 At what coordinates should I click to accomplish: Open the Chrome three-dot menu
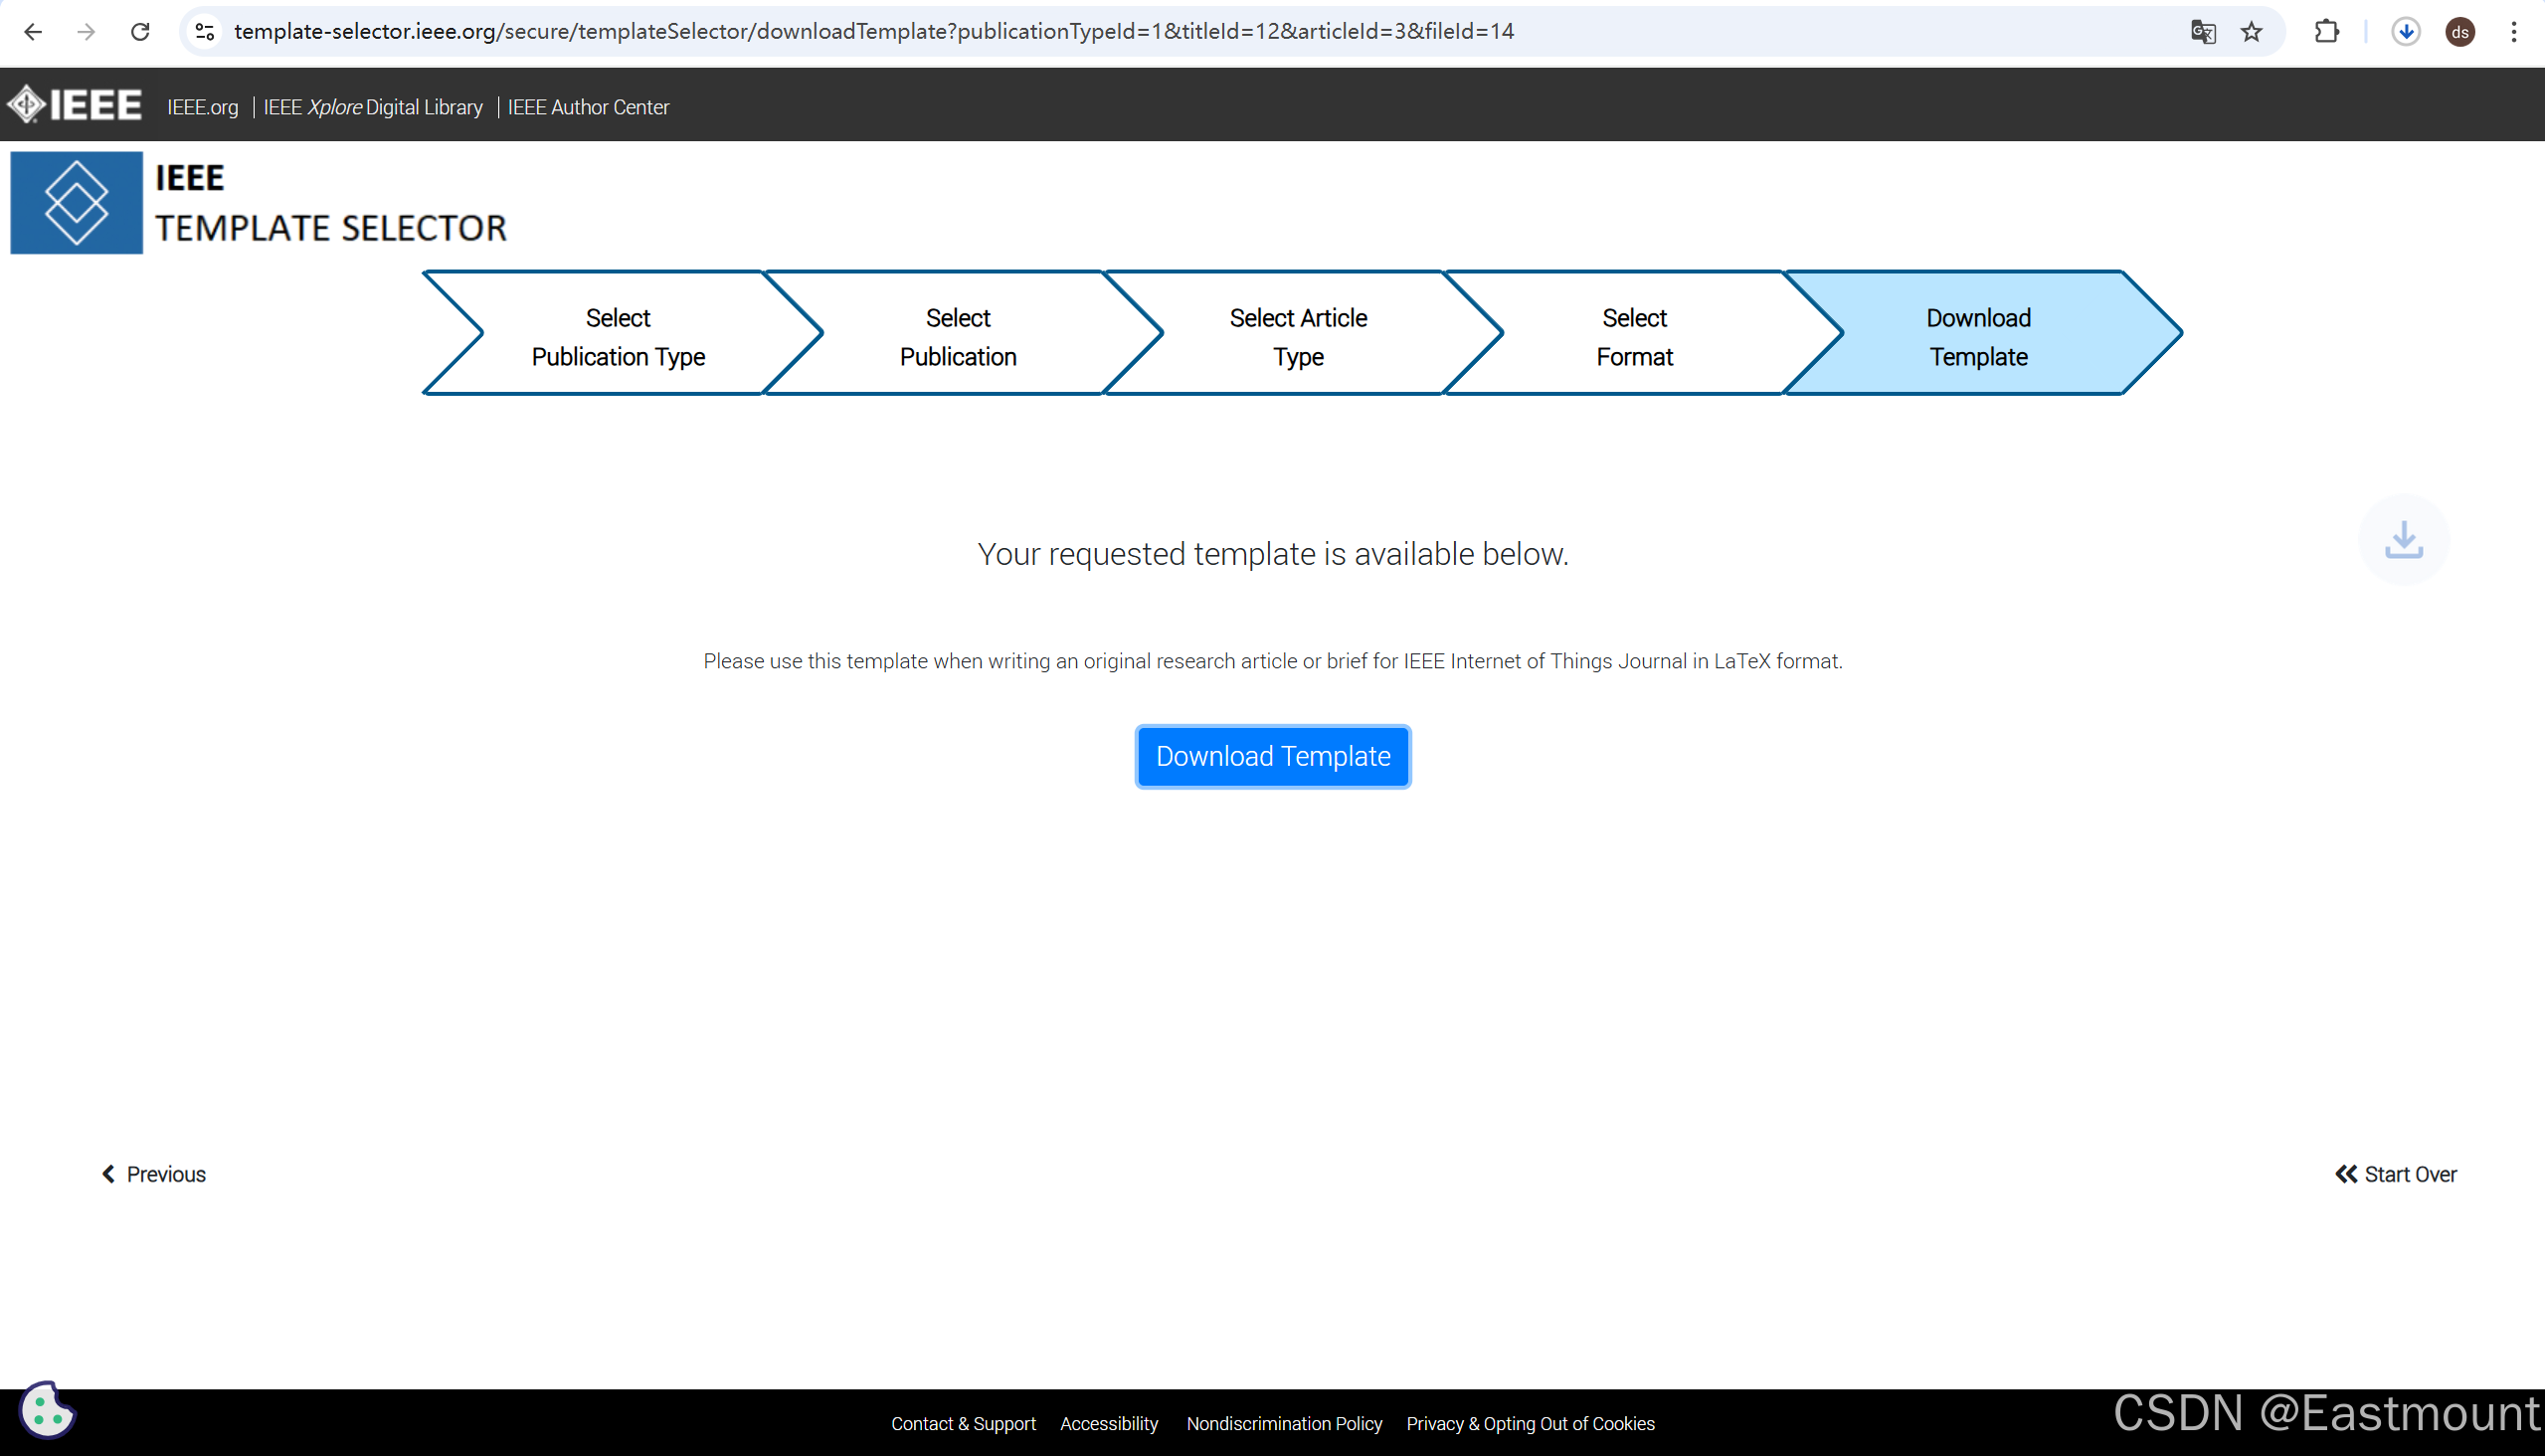[x=2513, y=32]
